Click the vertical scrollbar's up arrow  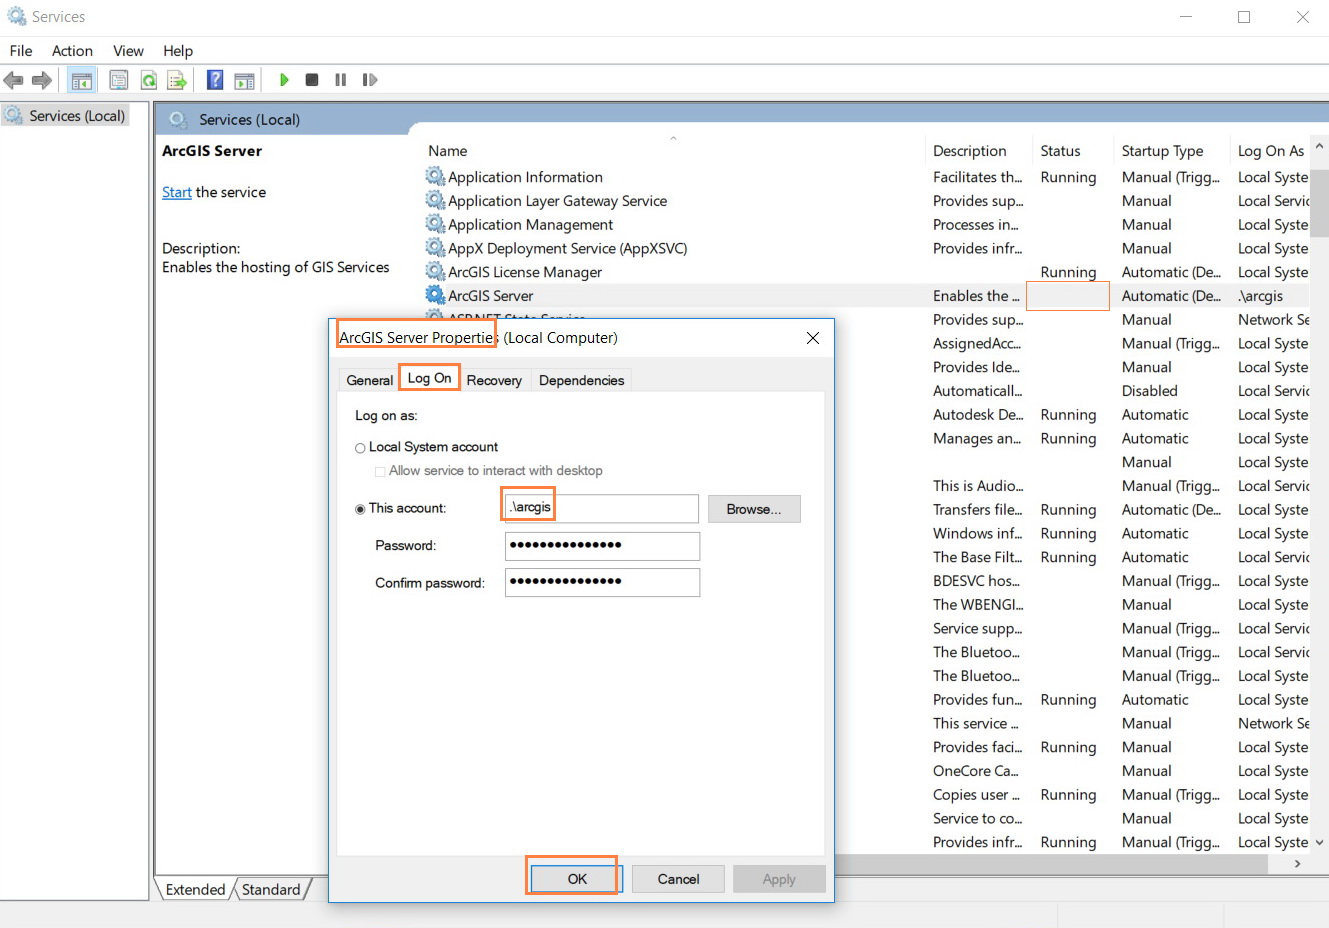1320,147
